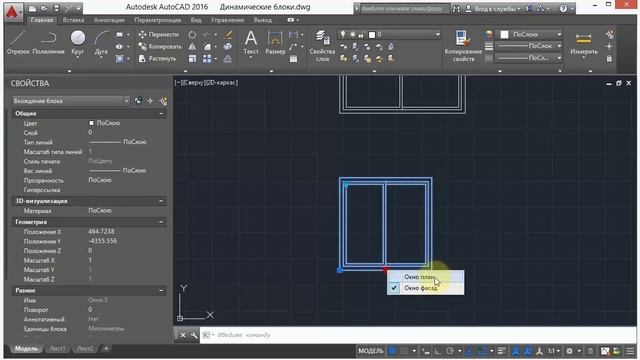Select the Отрезок (Line) tool
This screenshot has width=640, height=360.
click(x=18, y=42)
